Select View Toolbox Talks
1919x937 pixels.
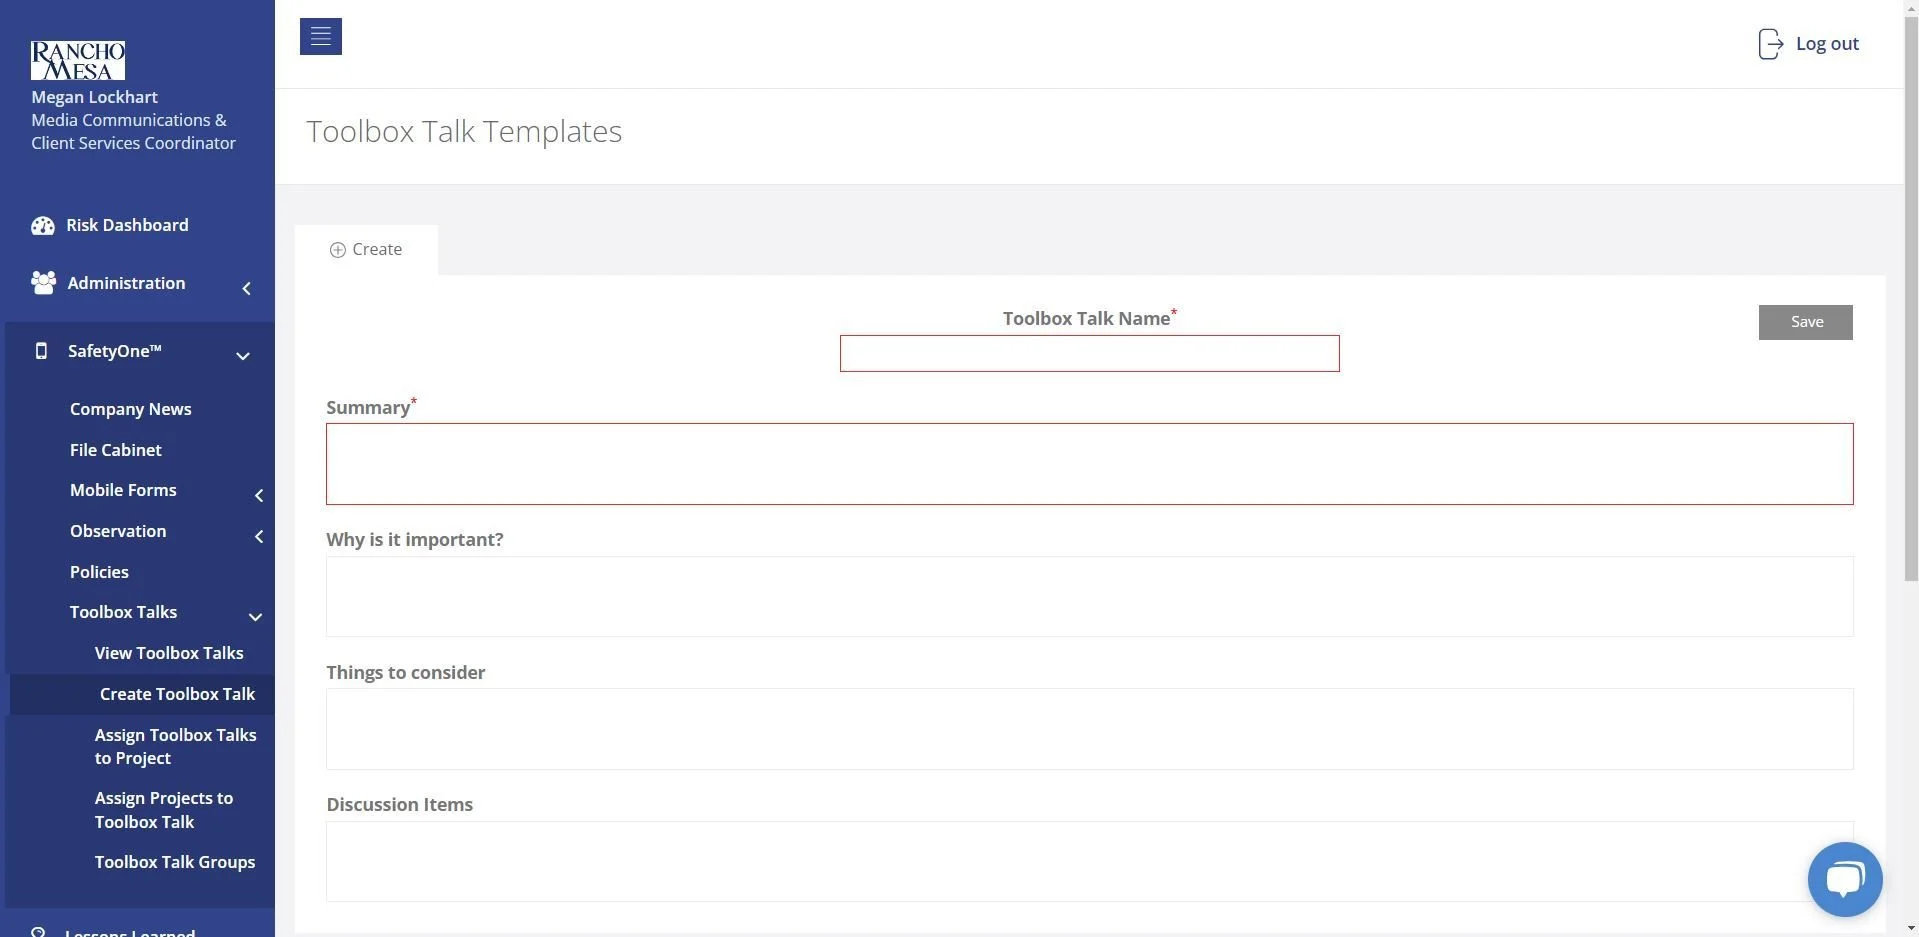click(168, 653)
